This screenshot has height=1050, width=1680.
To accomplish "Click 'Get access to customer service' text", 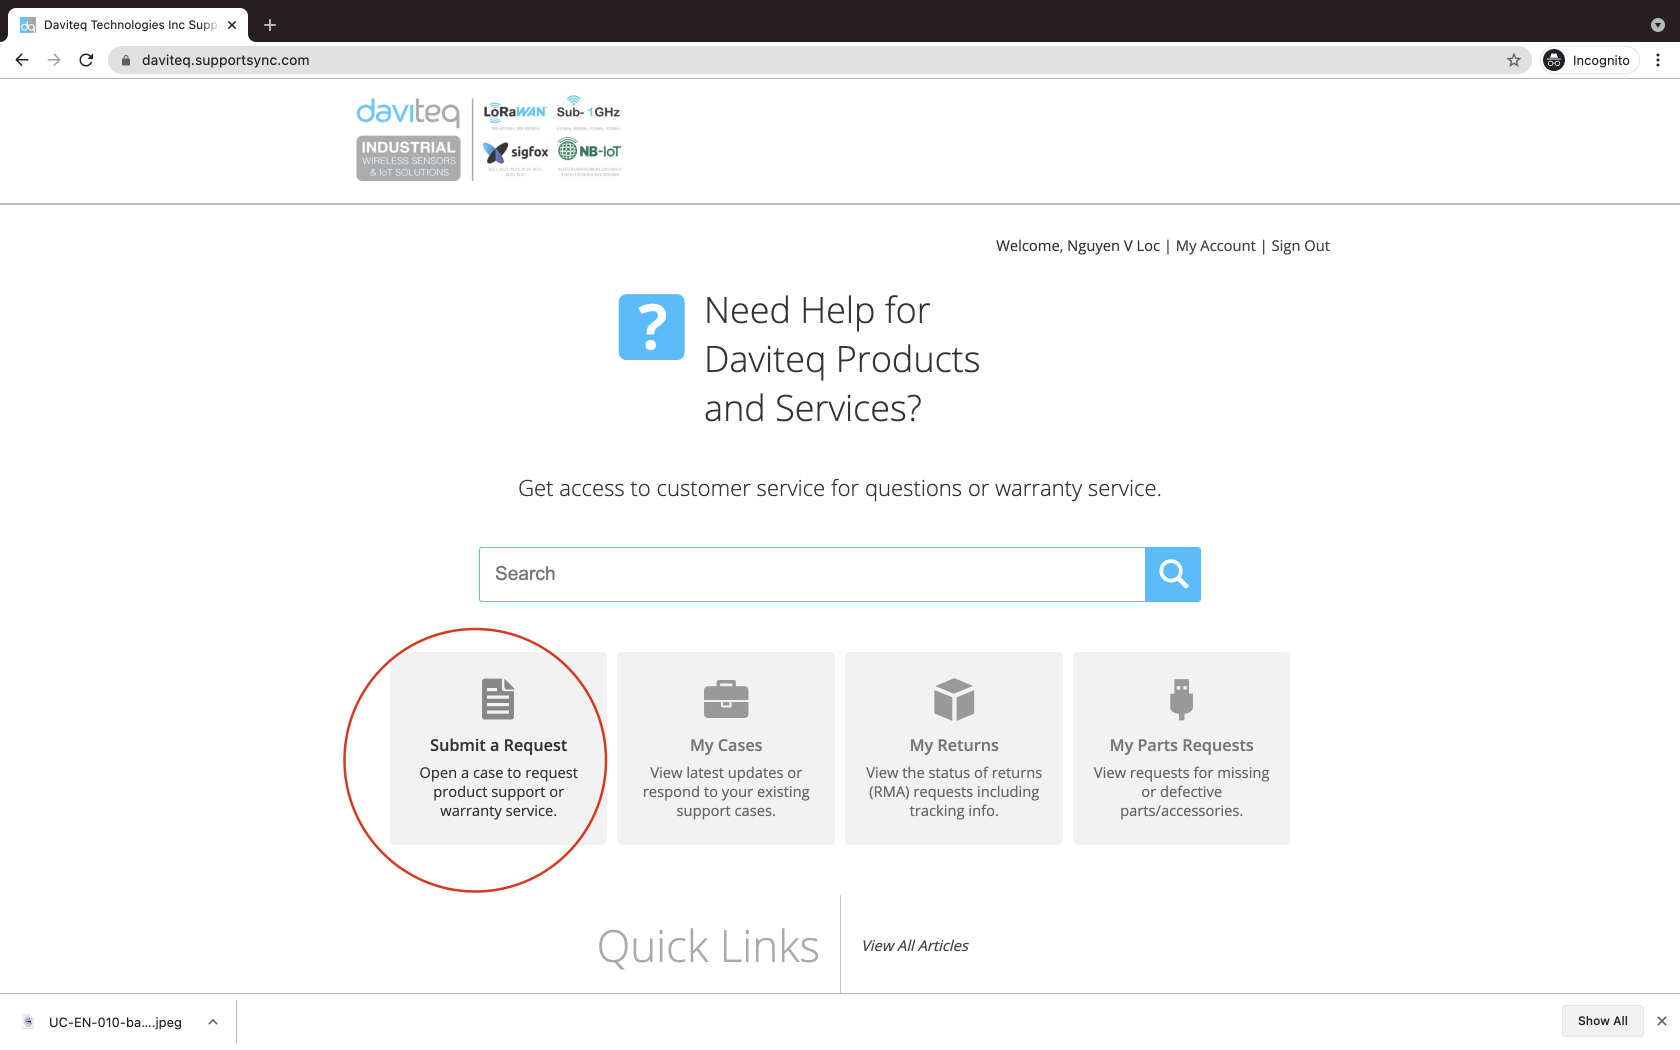I will [x=840, y=489].
